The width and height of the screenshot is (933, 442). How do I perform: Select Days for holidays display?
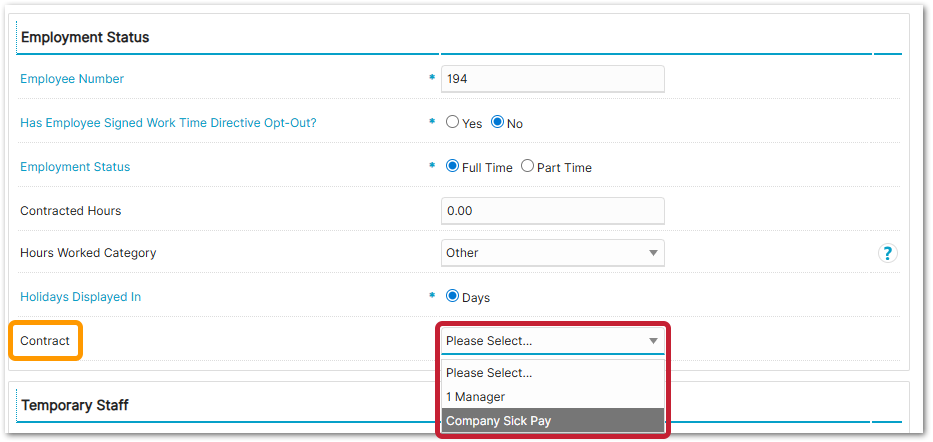[x=453, y=297]
